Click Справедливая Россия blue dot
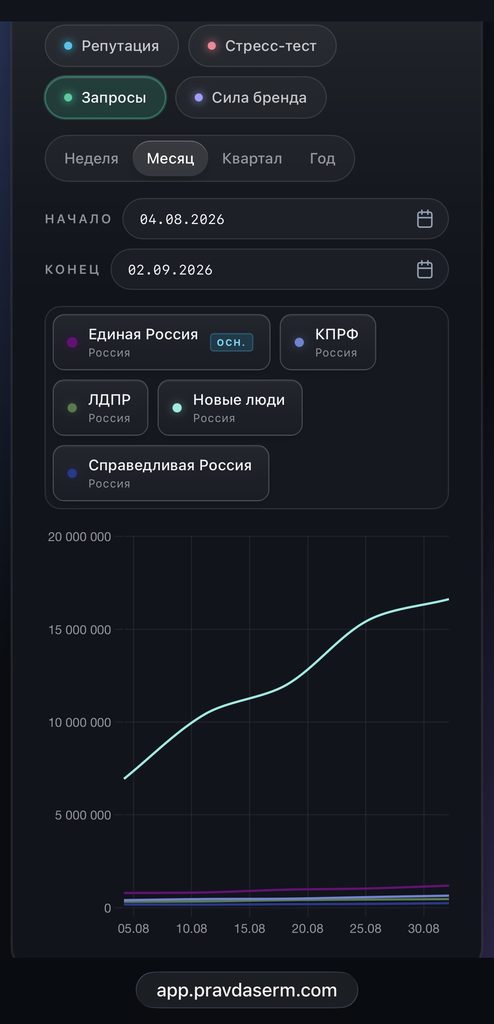This screenshot has height=1024, width=494. pos(73,473)
